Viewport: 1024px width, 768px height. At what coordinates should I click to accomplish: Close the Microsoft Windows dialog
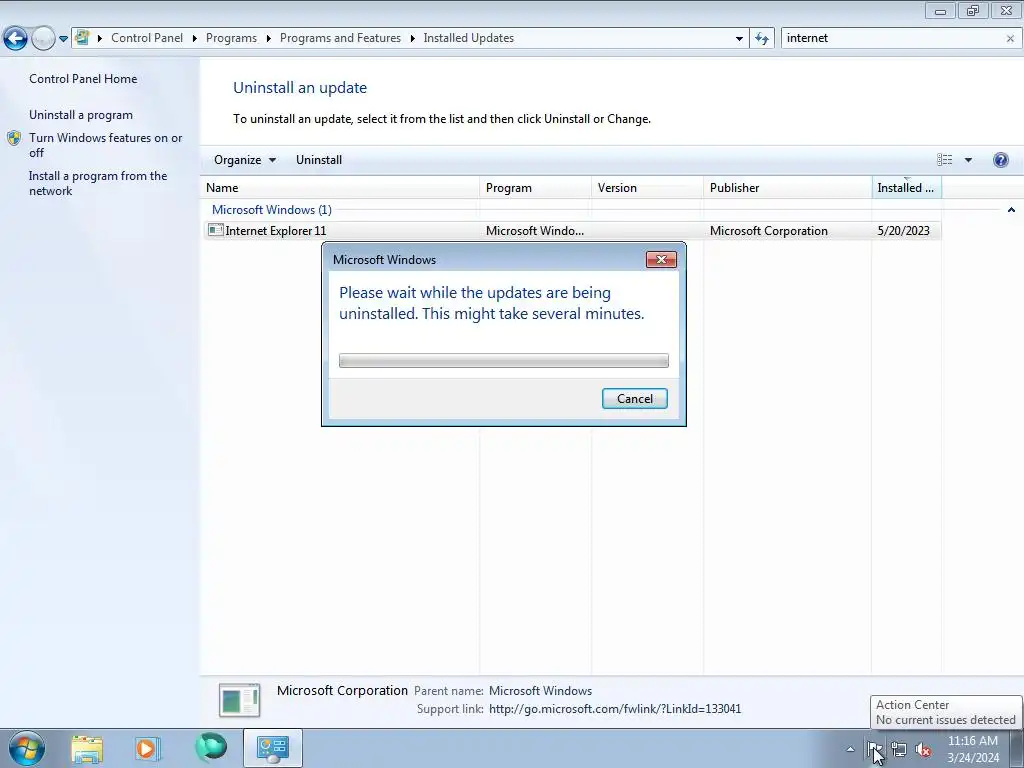click(661, 260)
